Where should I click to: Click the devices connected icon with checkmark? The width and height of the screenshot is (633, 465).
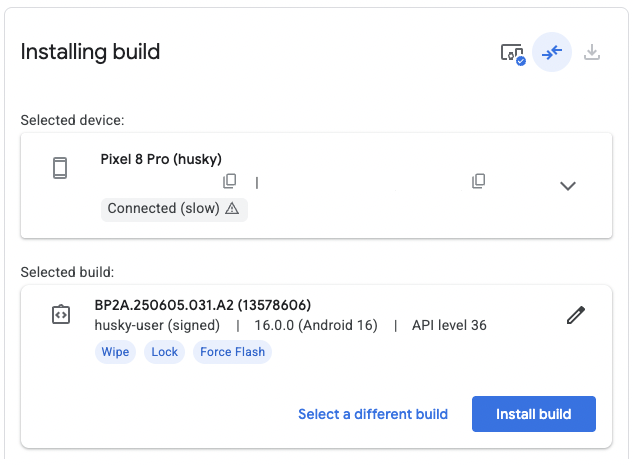[x=513, y=54]
